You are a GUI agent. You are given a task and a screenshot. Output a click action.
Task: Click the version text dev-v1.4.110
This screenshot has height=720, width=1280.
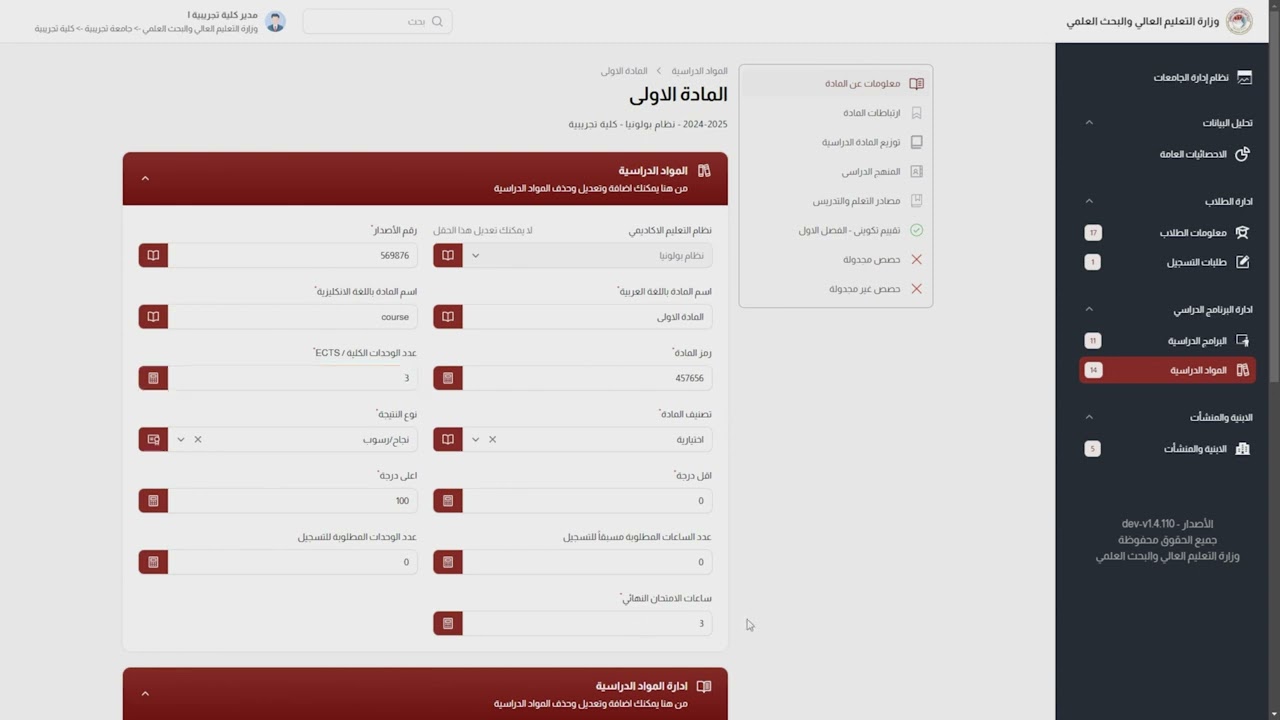[1167, 524]
